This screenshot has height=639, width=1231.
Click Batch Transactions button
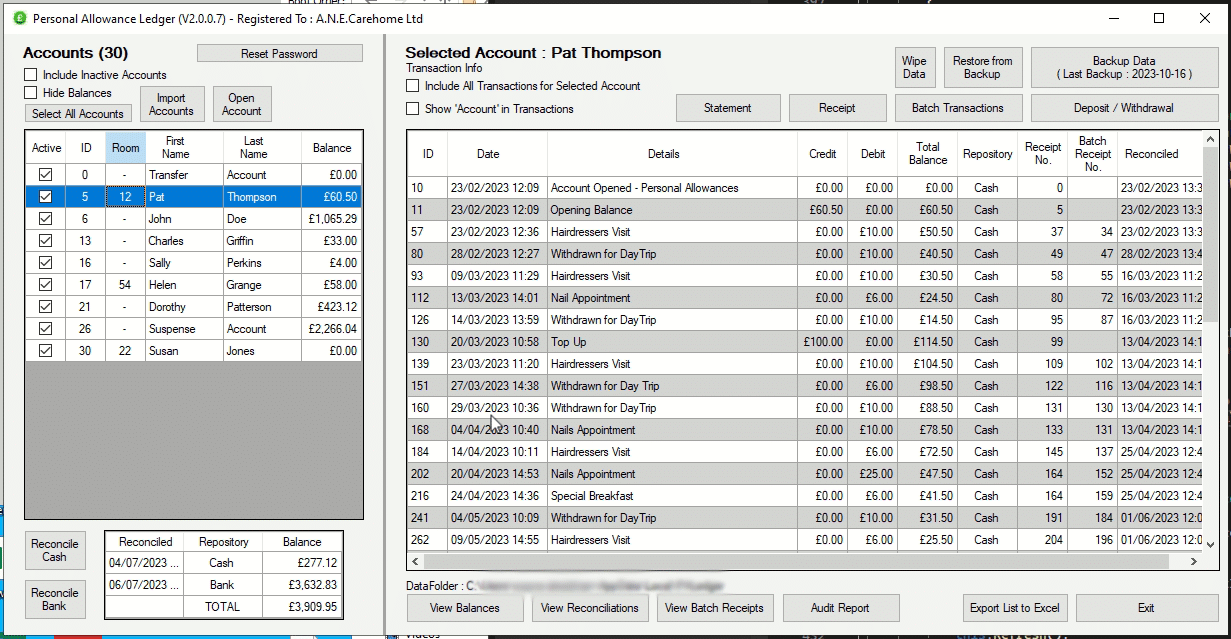[957, 108]
